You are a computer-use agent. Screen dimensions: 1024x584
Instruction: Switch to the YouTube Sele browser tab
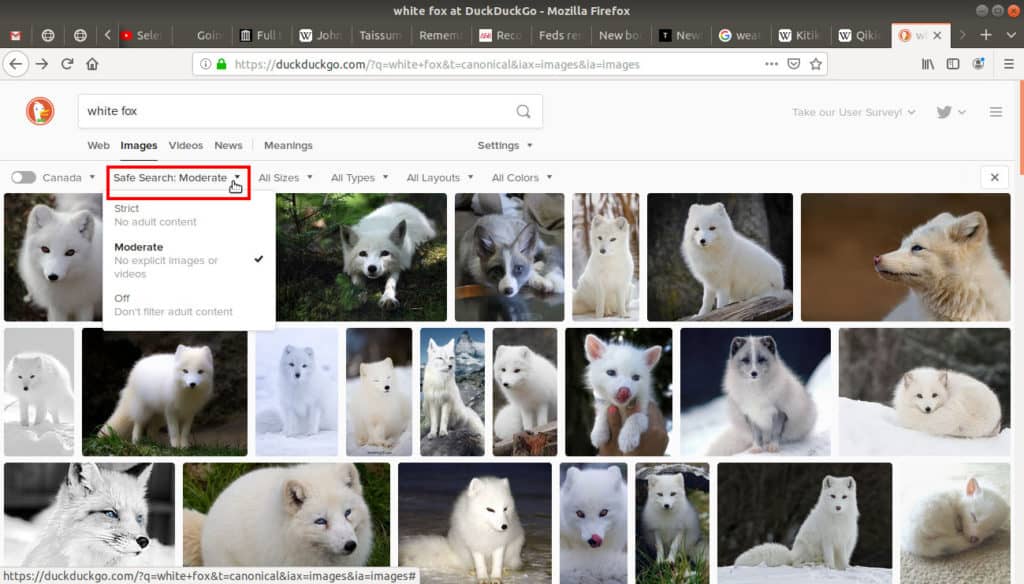pos(142,35)
